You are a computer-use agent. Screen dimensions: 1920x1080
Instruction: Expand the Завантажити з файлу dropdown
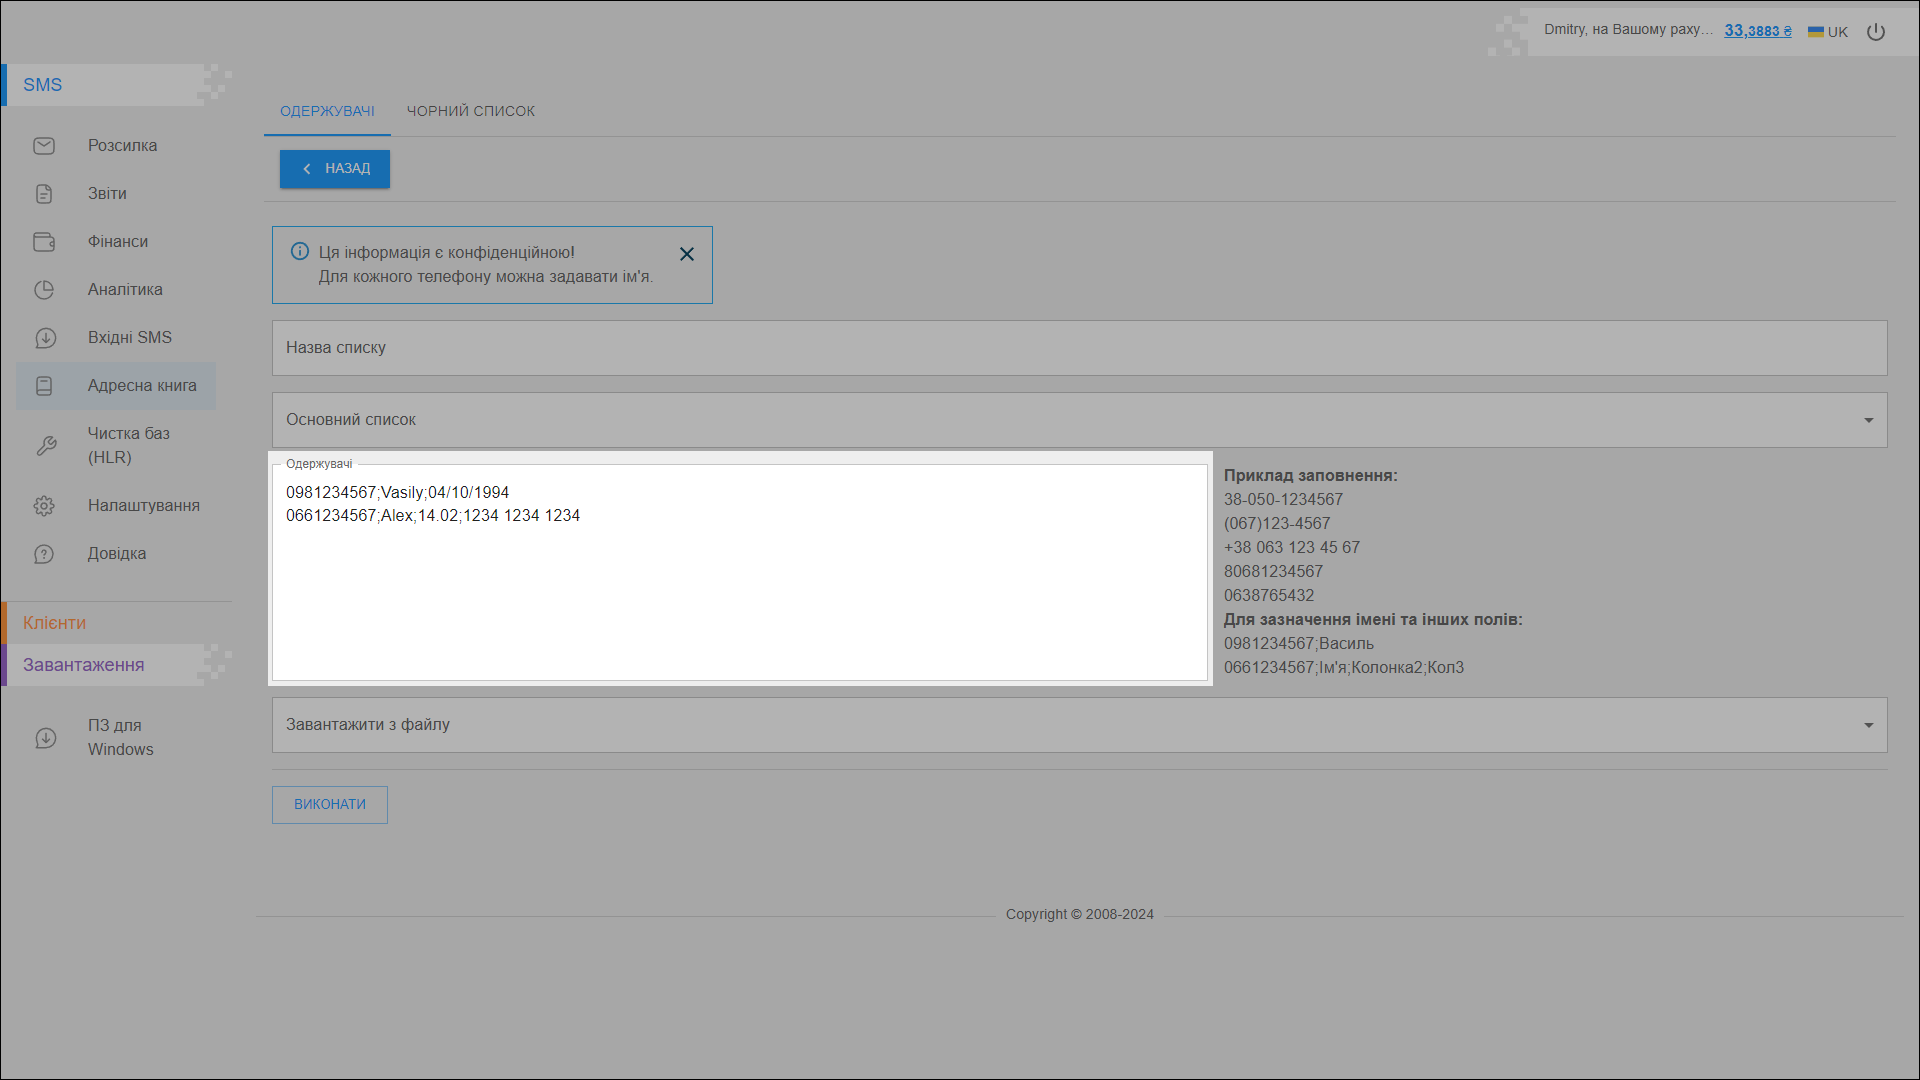pyautogui.click(x=1868, y=725)
